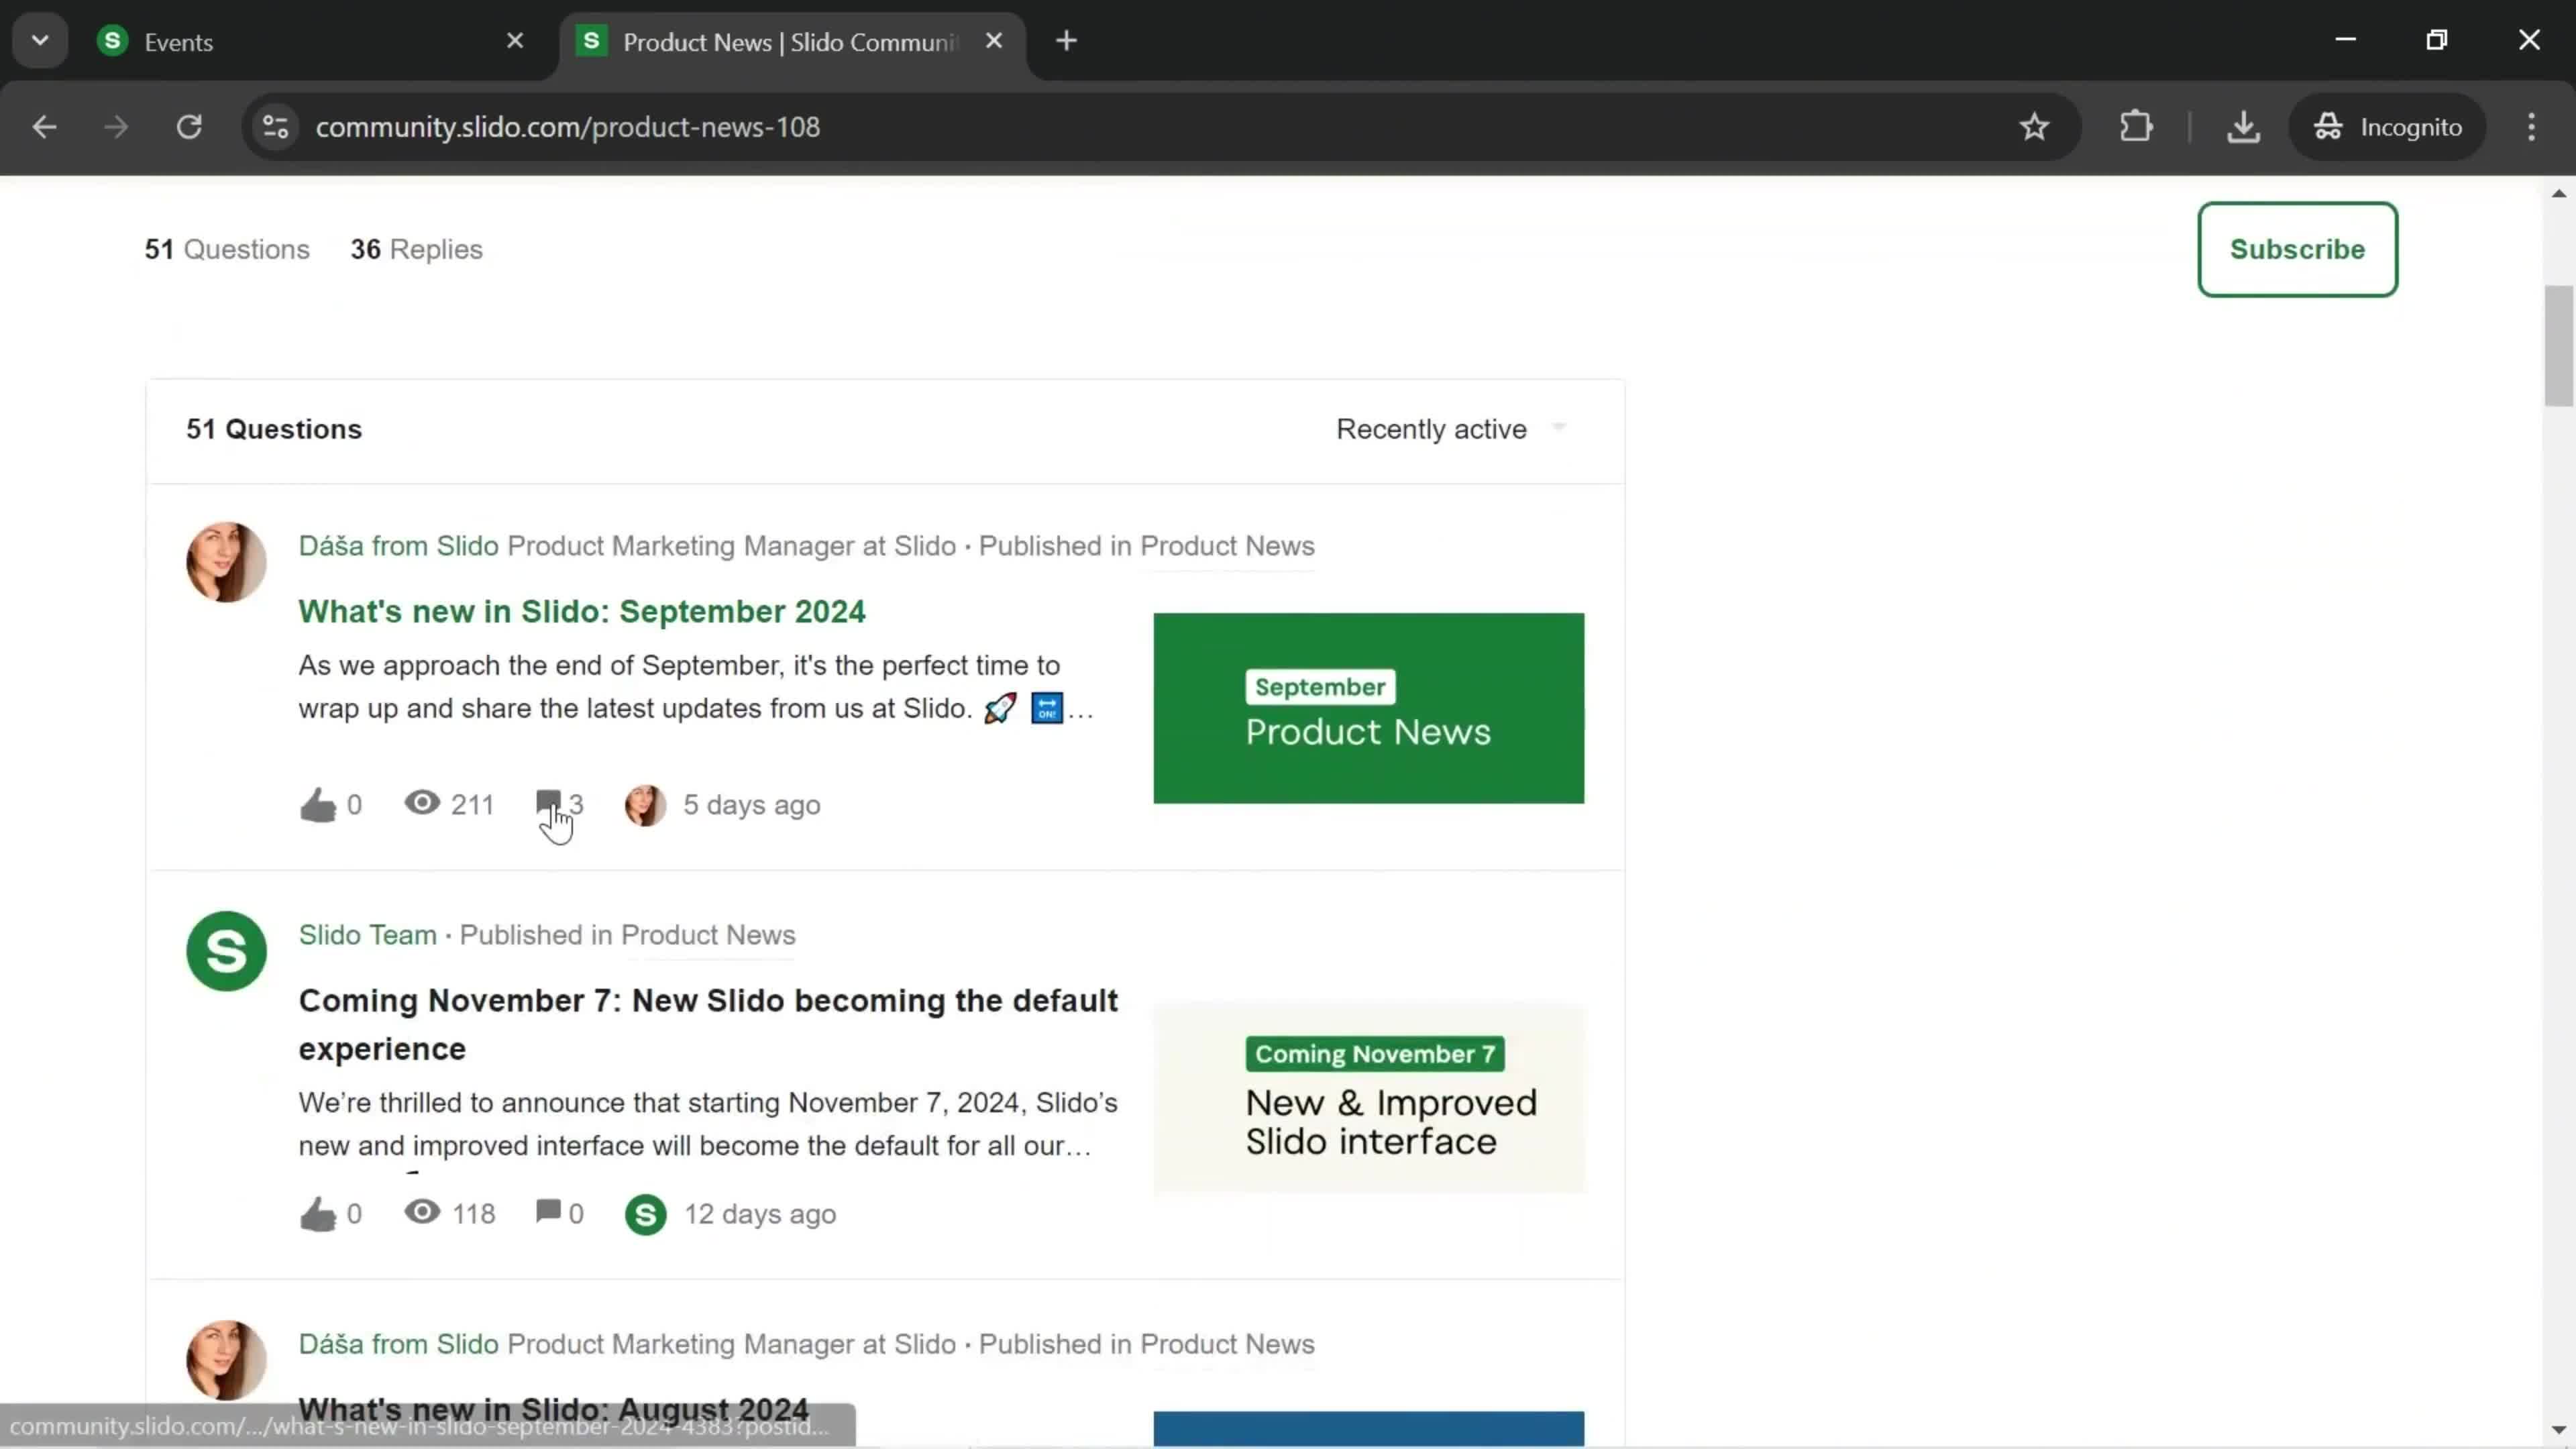Click the '5 days ago' timestamp
Viewport: 2576px width, 1449px height.
(x=752, y=805)
